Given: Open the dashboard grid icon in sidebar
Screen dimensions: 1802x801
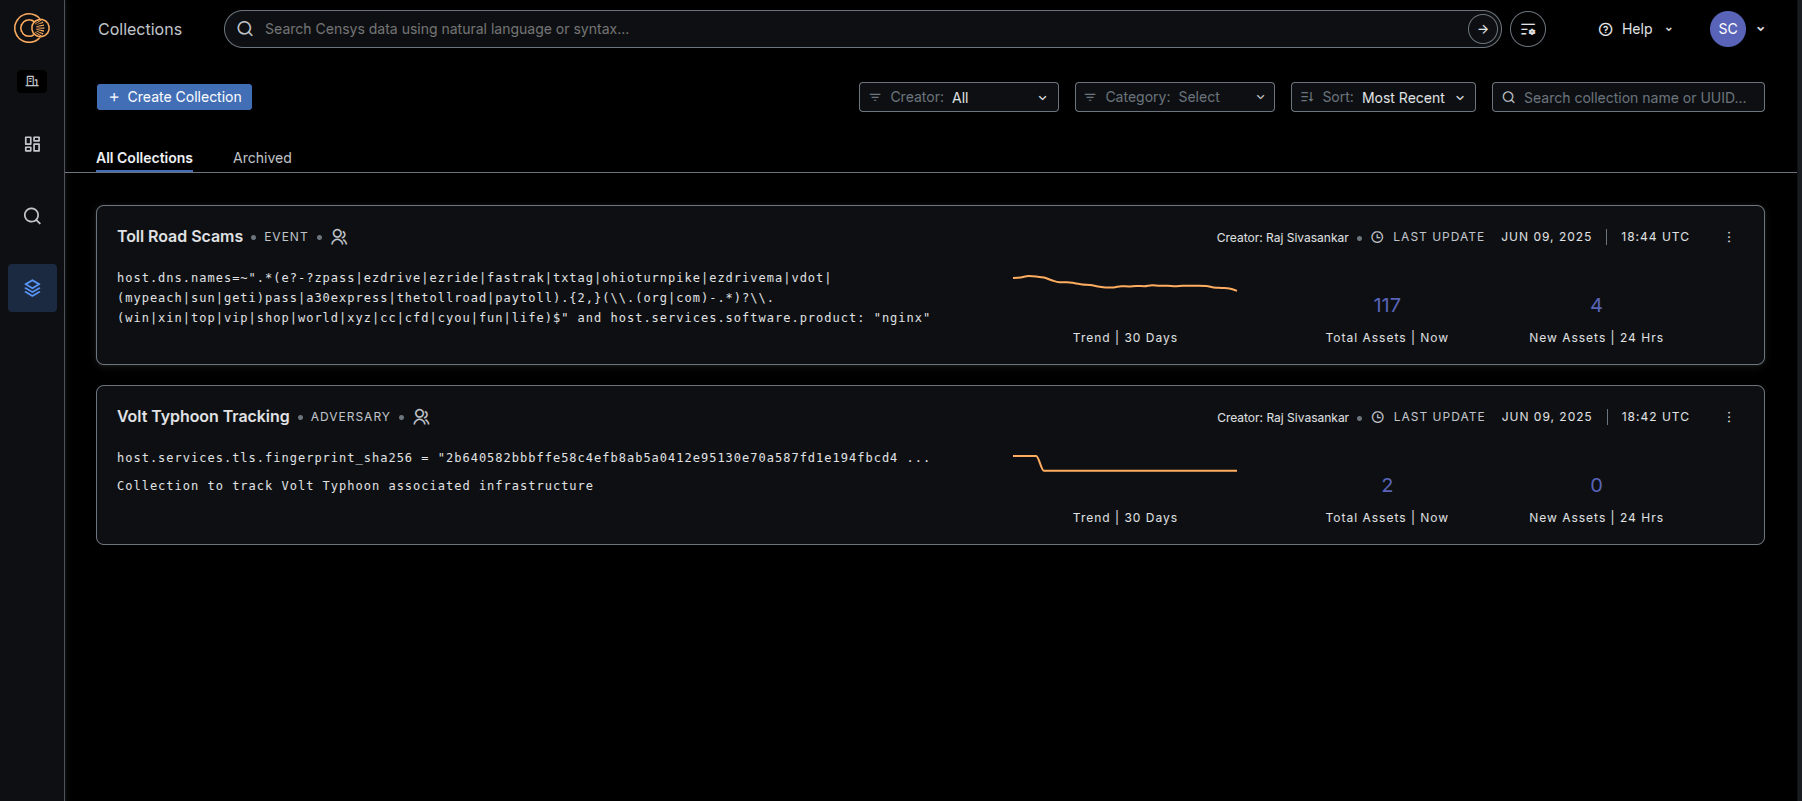Looking at the screenshot, I should click(32, 144).
